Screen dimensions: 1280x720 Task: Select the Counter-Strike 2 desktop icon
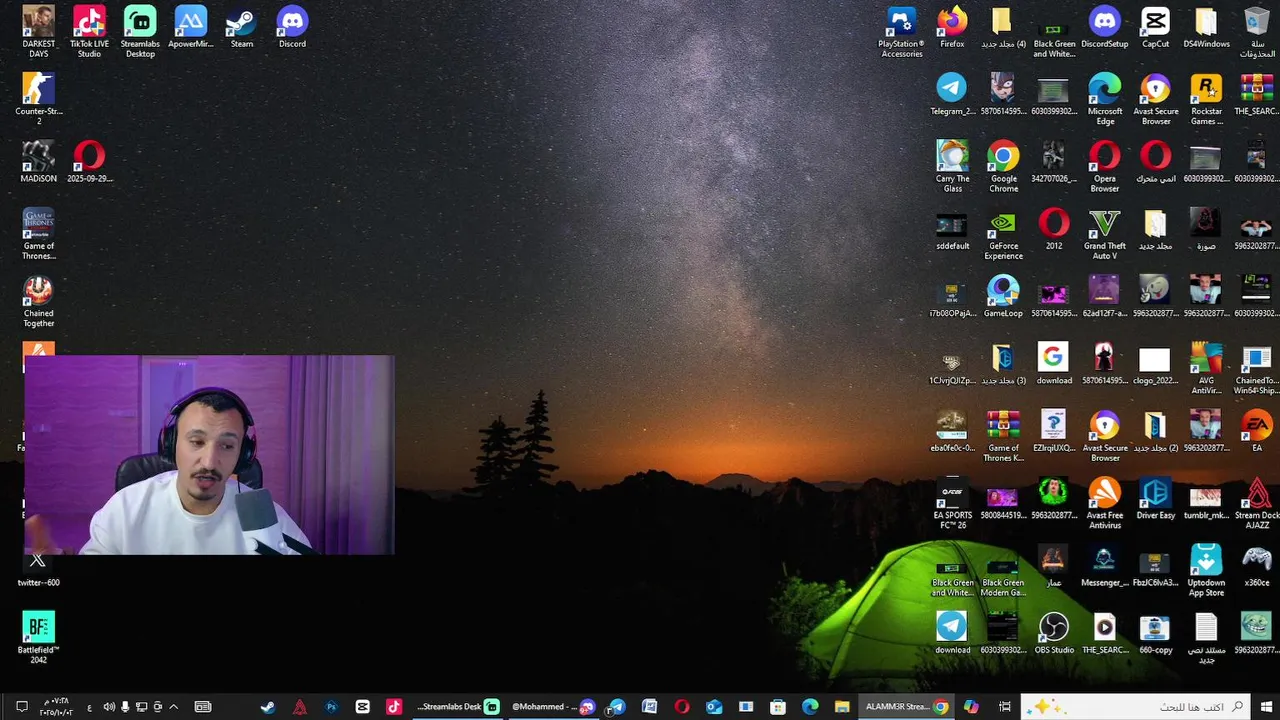click(38, 99)
